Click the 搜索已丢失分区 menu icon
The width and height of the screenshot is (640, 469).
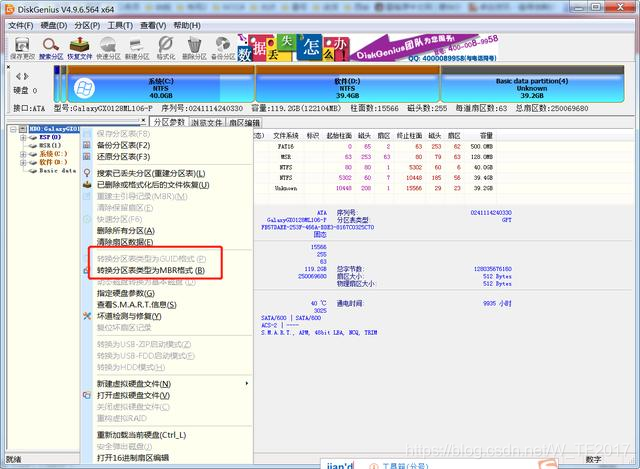pyautogui.click(x=87, y=173)
